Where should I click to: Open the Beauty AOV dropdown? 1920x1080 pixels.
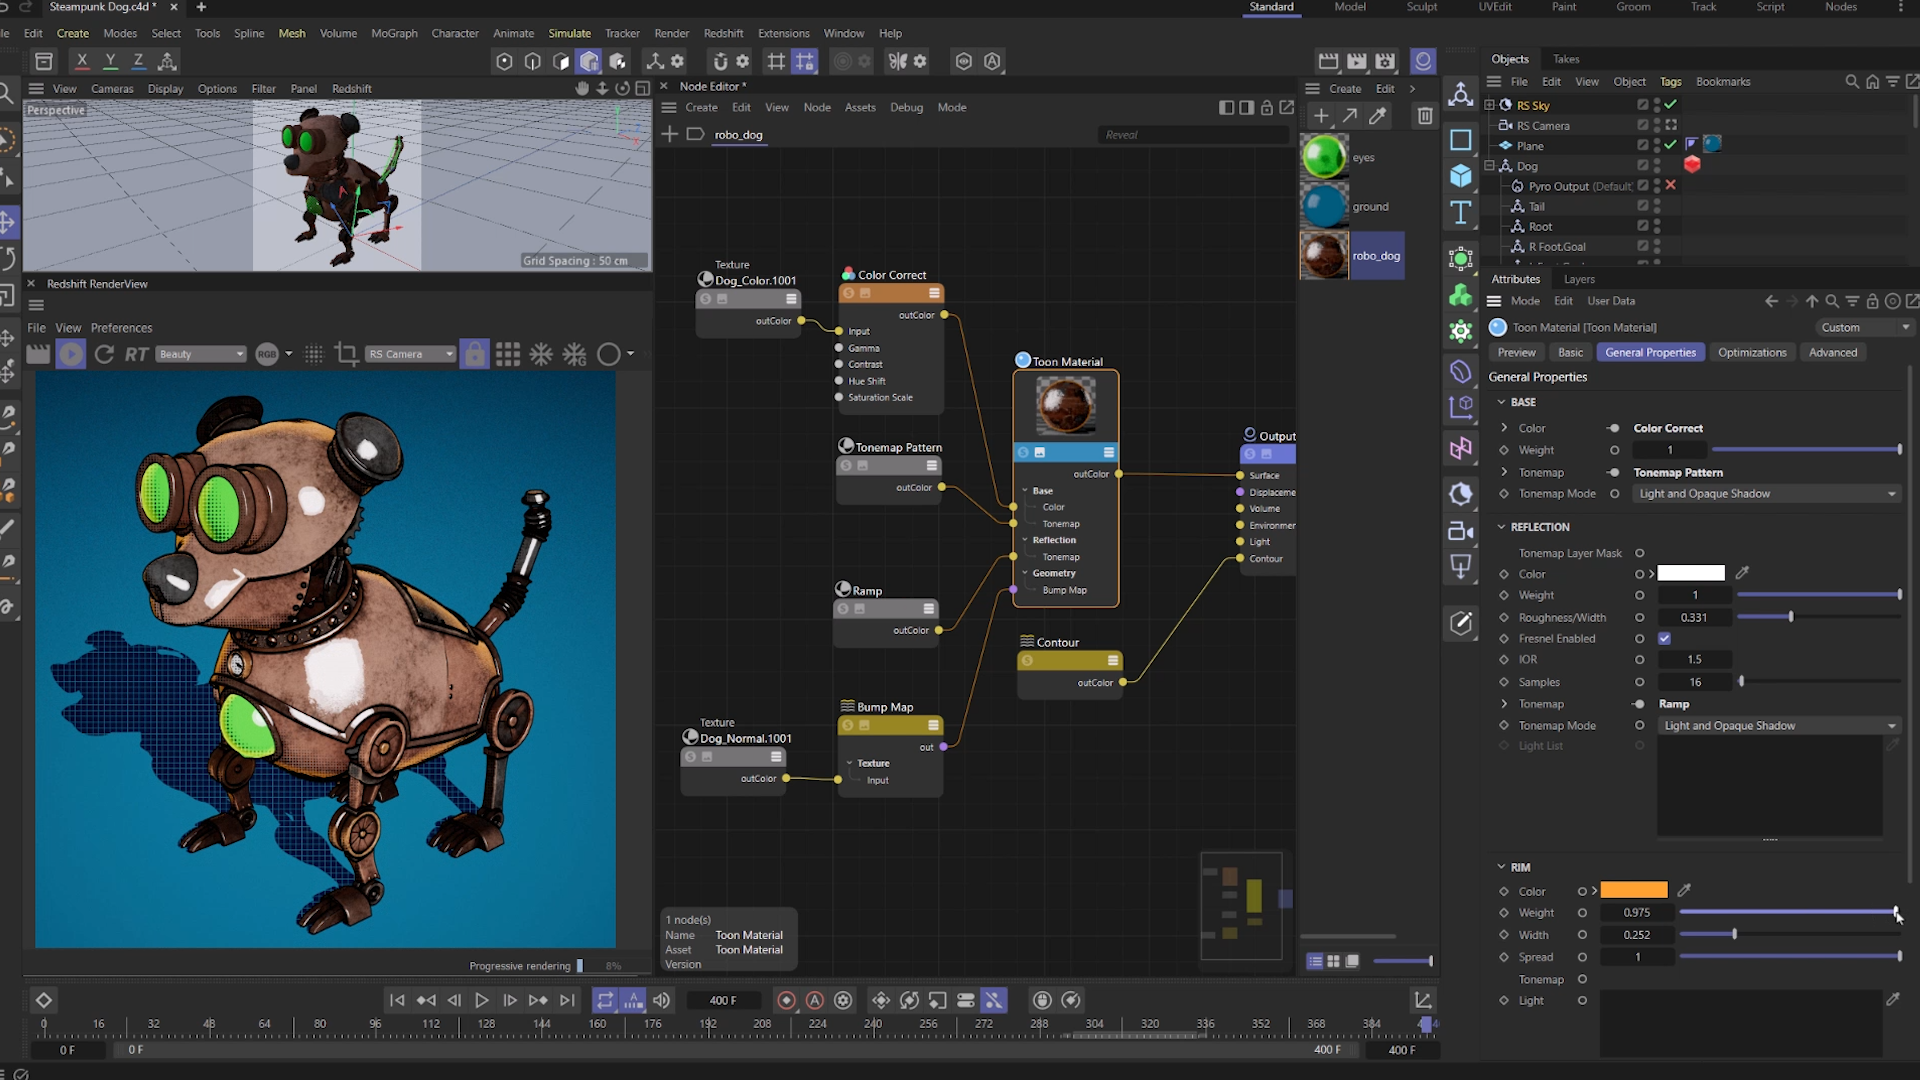pyautogui.click(x=200, y=354)
